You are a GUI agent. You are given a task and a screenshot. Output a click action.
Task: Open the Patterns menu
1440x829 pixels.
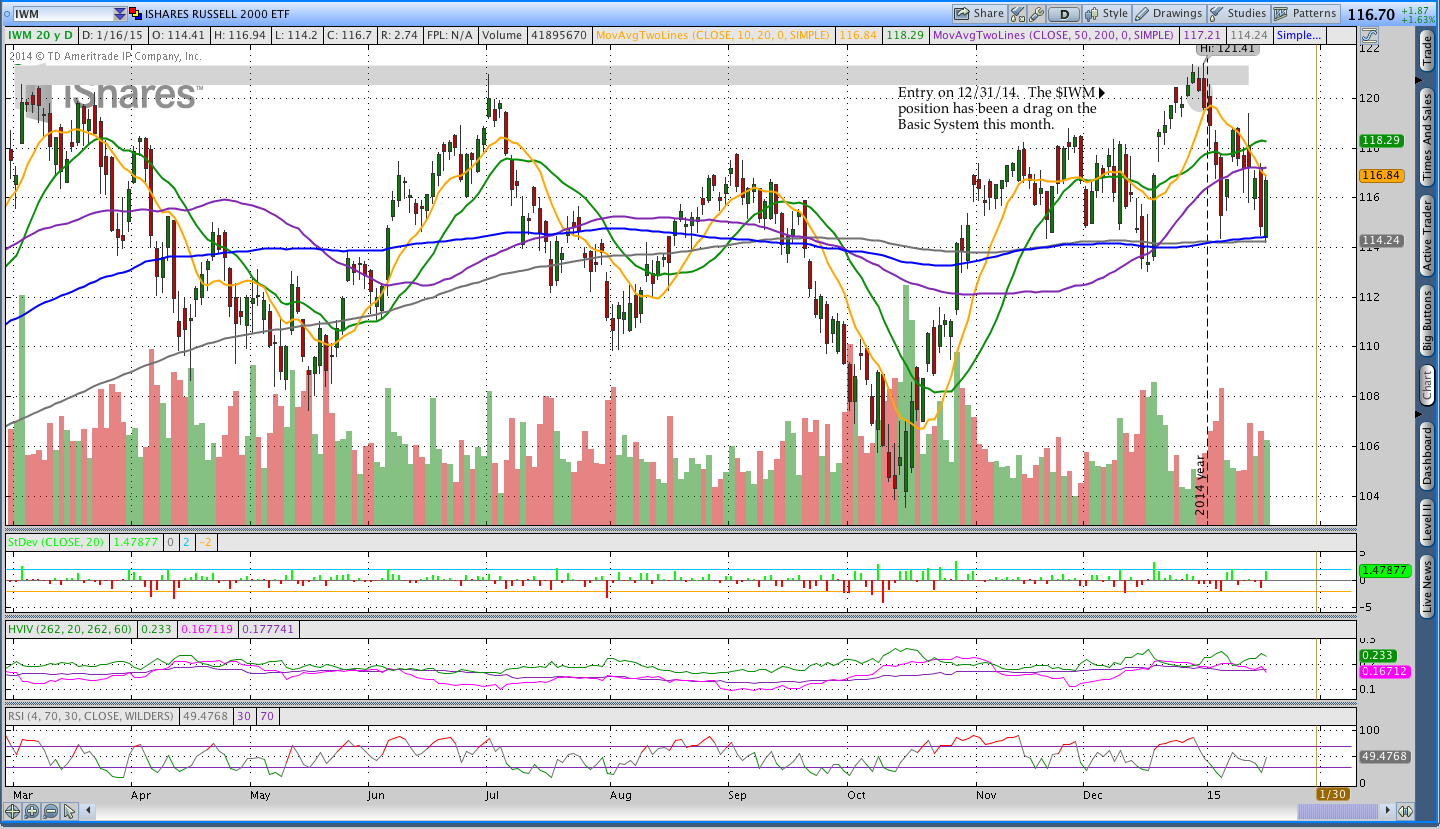(1306, 14)
